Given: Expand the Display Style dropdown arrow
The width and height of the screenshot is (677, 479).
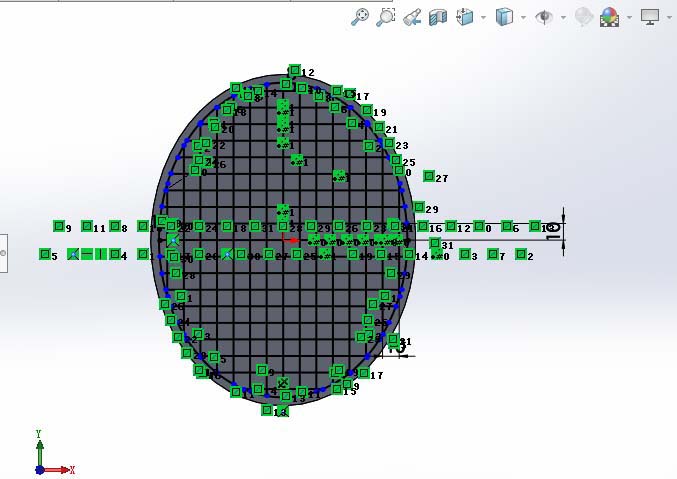Looking at the screenshot, I should pos(523,18).
